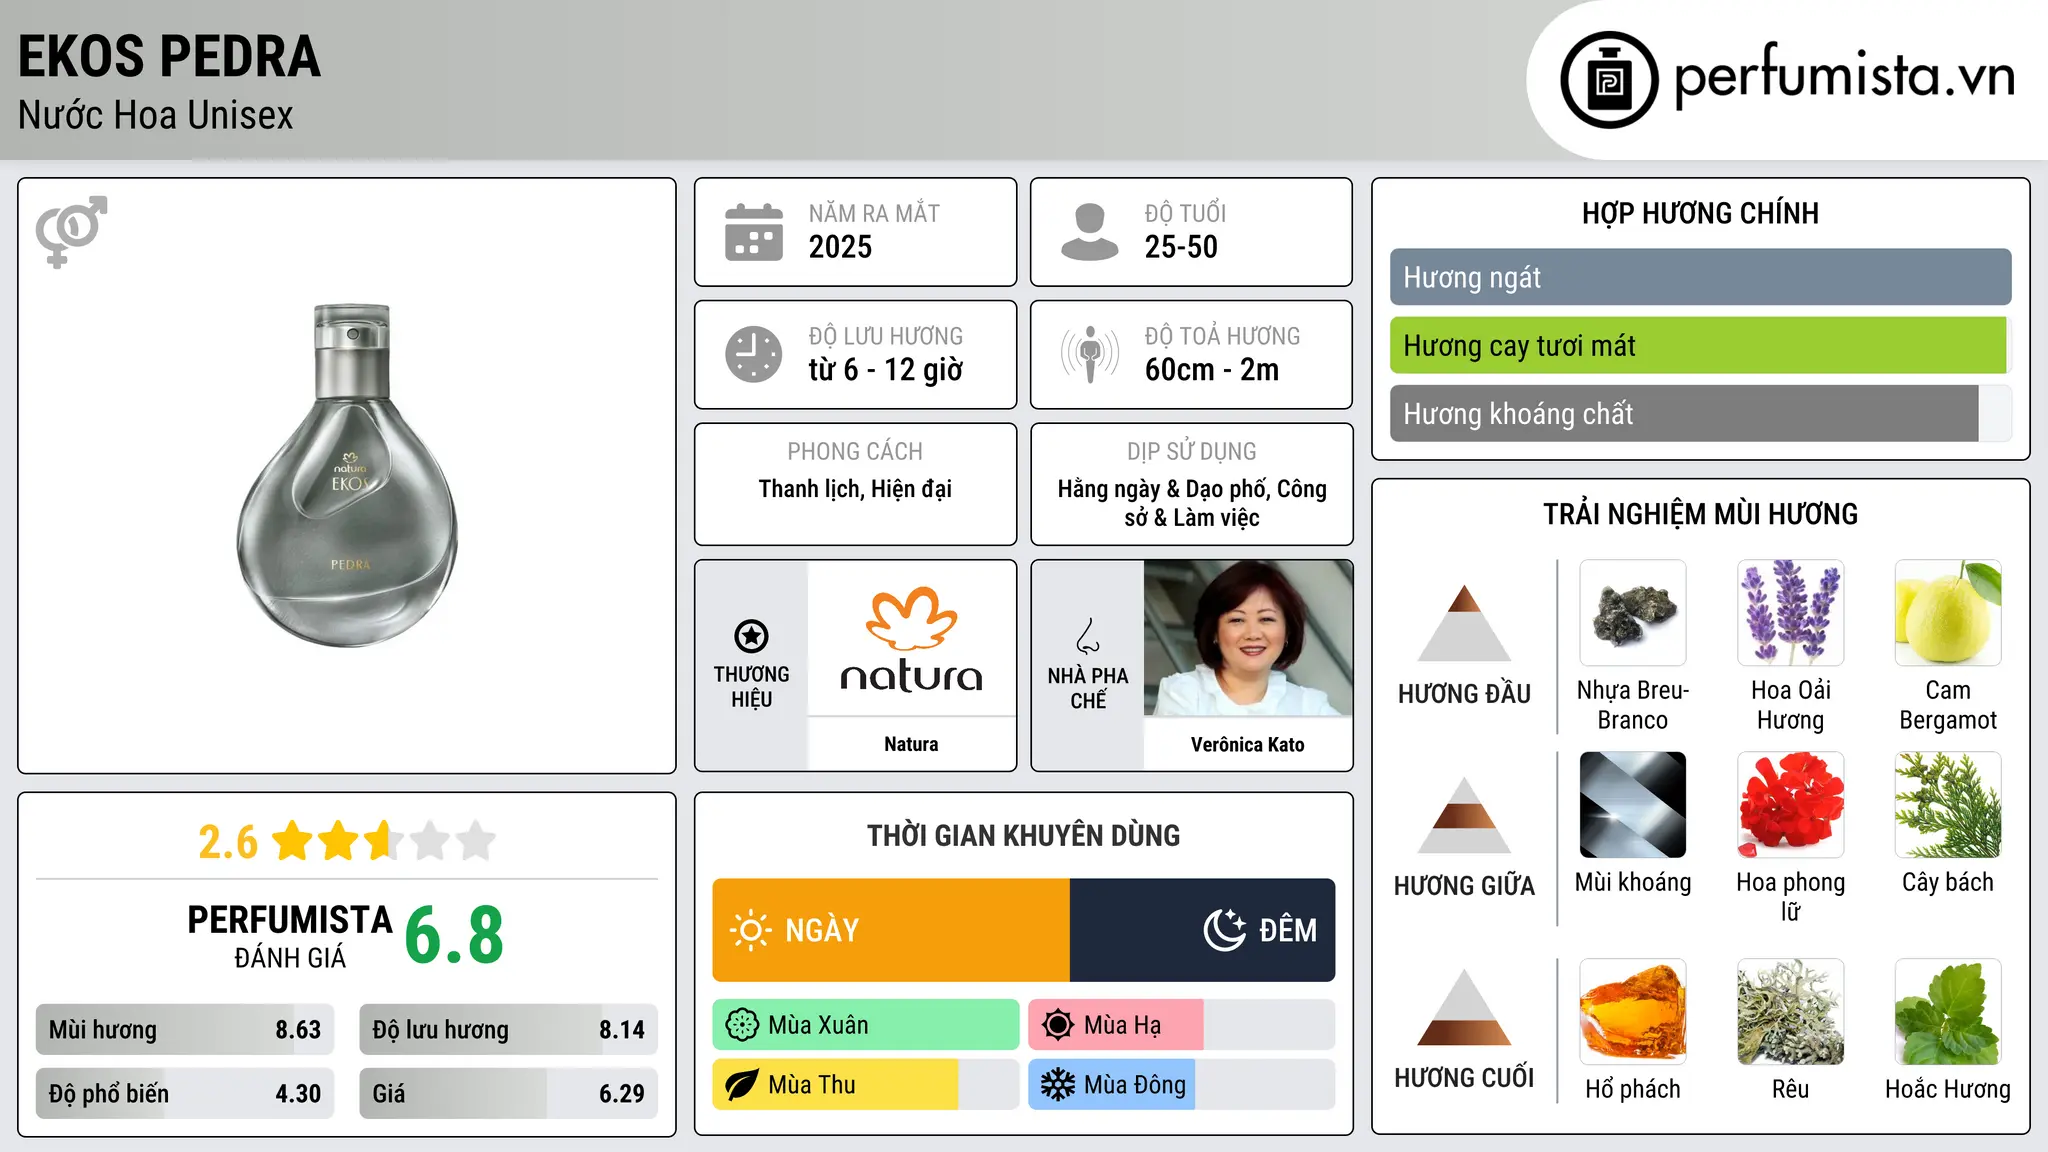Screen dimensions: 2048x1152
Task: Click the Hợp hương chính heading
Action: [1700, 213]
